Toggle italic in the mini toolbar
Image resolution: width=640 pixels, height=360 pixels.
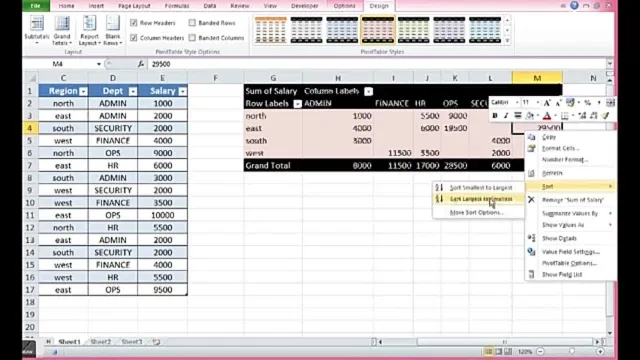pos(506,116)
